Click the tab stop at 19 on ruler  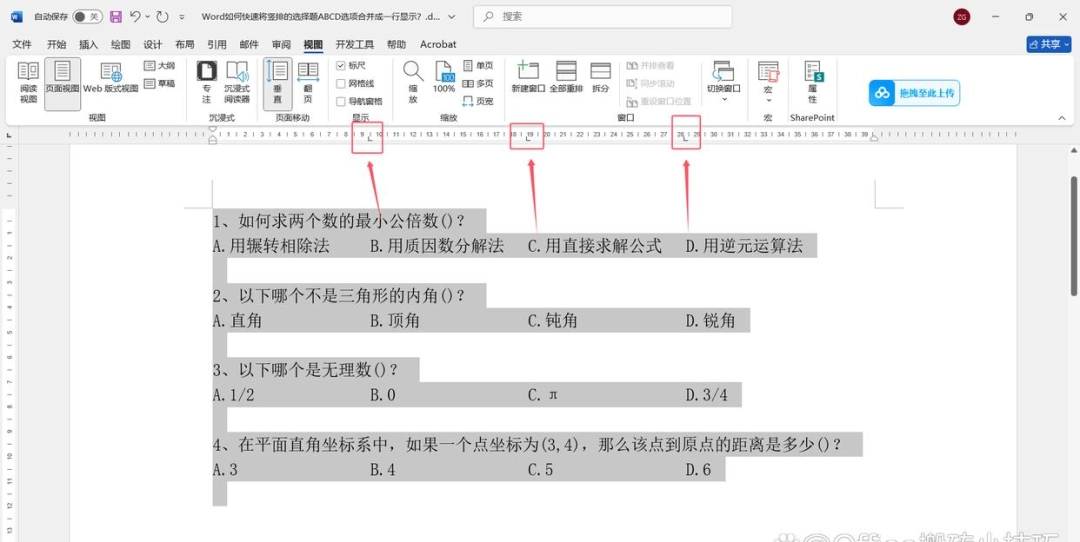tap(529, 139)
